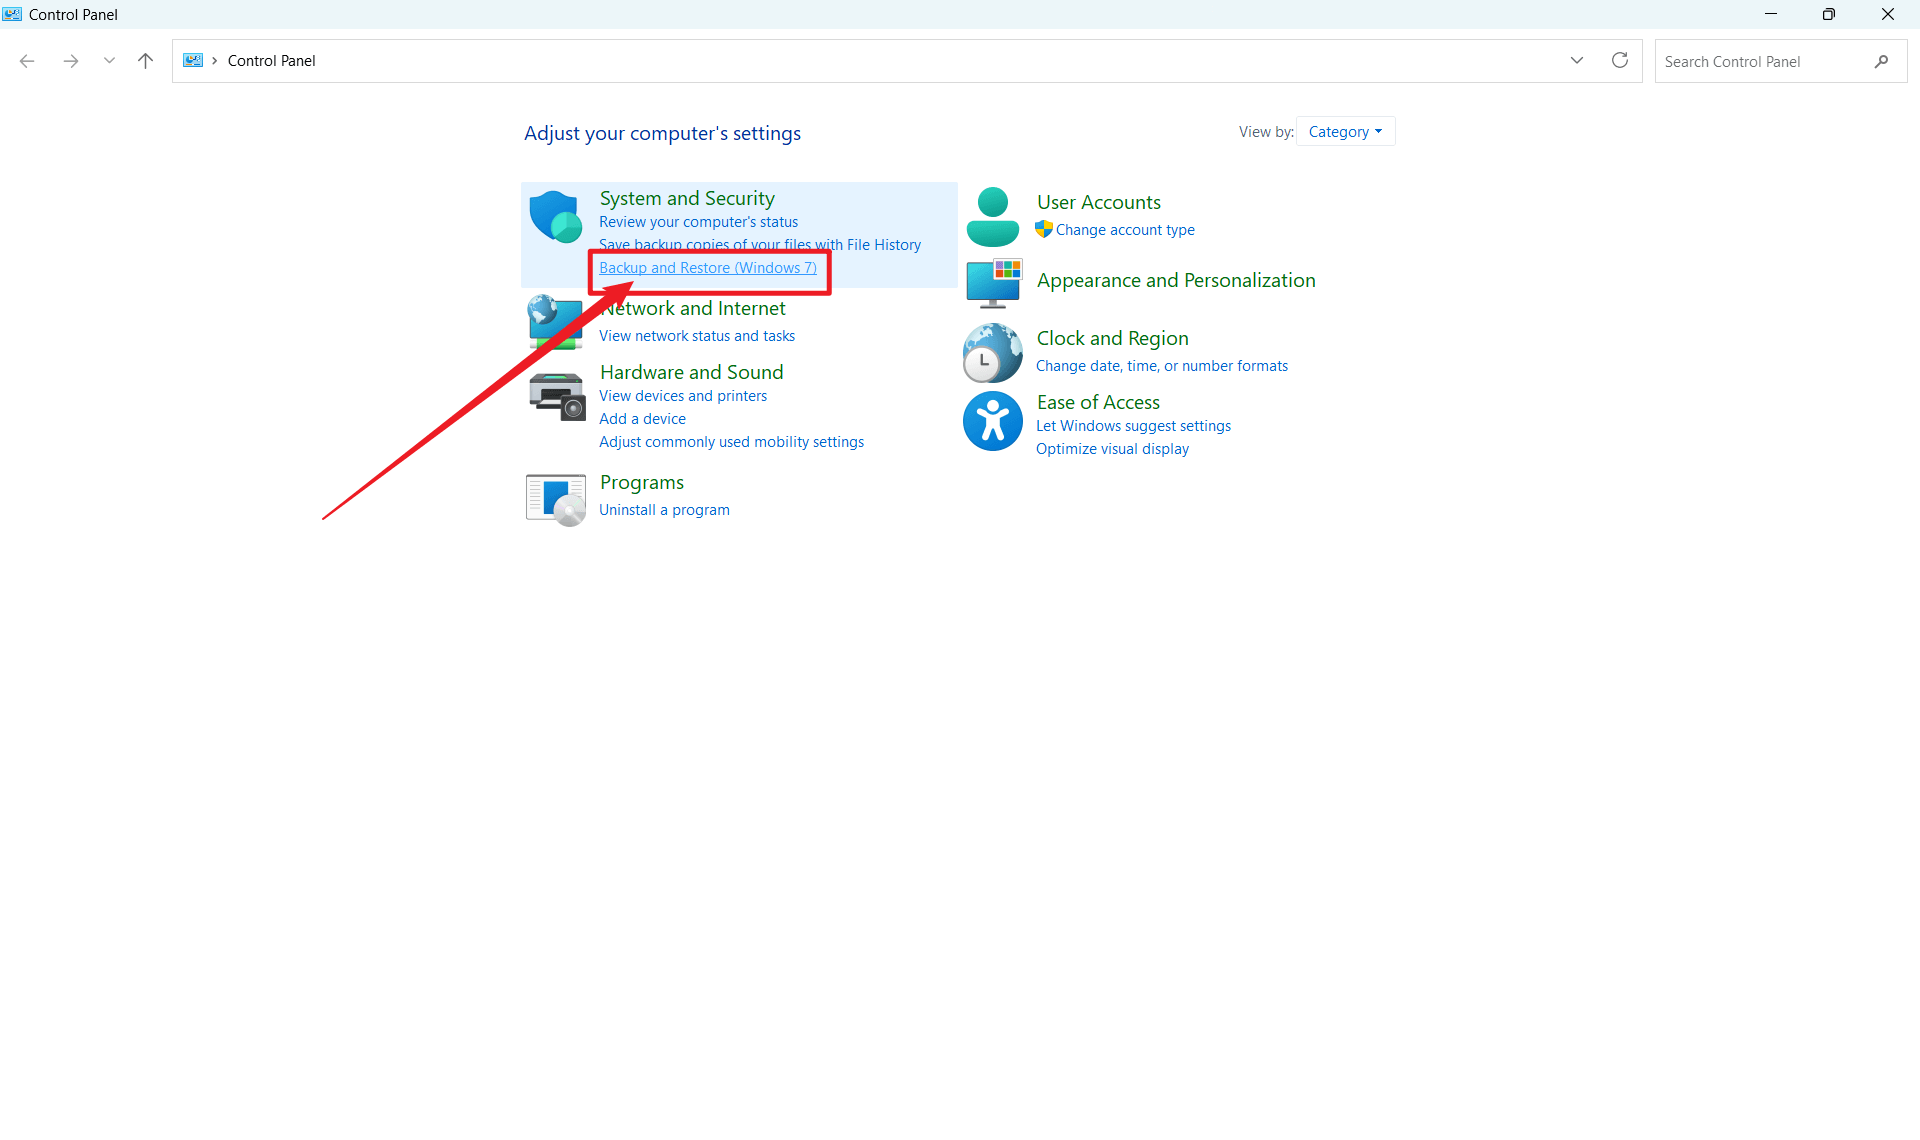Image resolution: width=1920 pixels, height=1140 pixels.
Task: Open Backup and Restore (Windows 7)
Action: [x=708, y=268]
